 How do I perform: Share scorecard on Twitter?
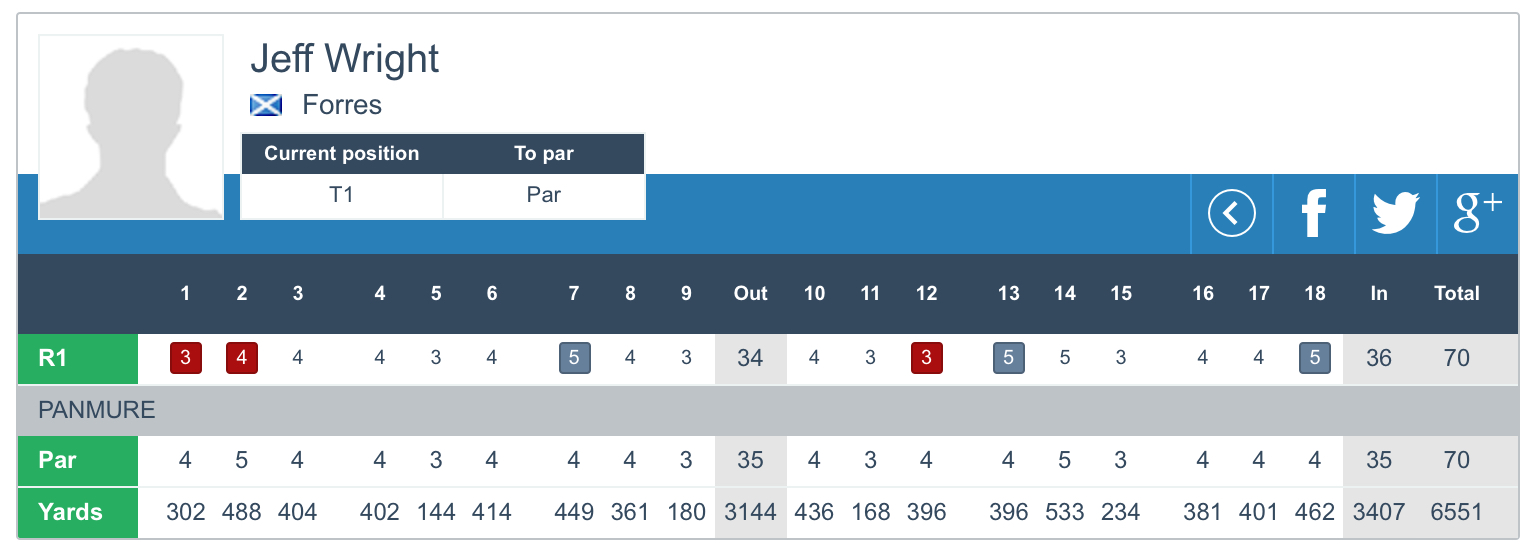point(1395,213)
